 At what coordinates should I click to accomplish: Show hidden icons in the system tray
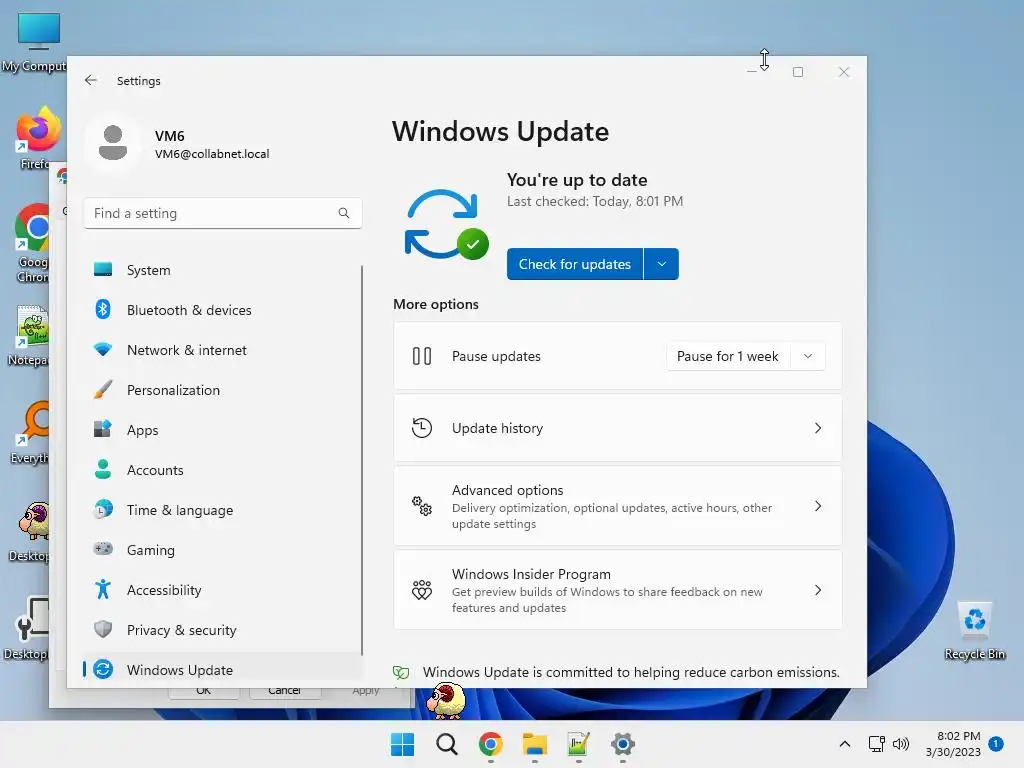pos(844,744)
